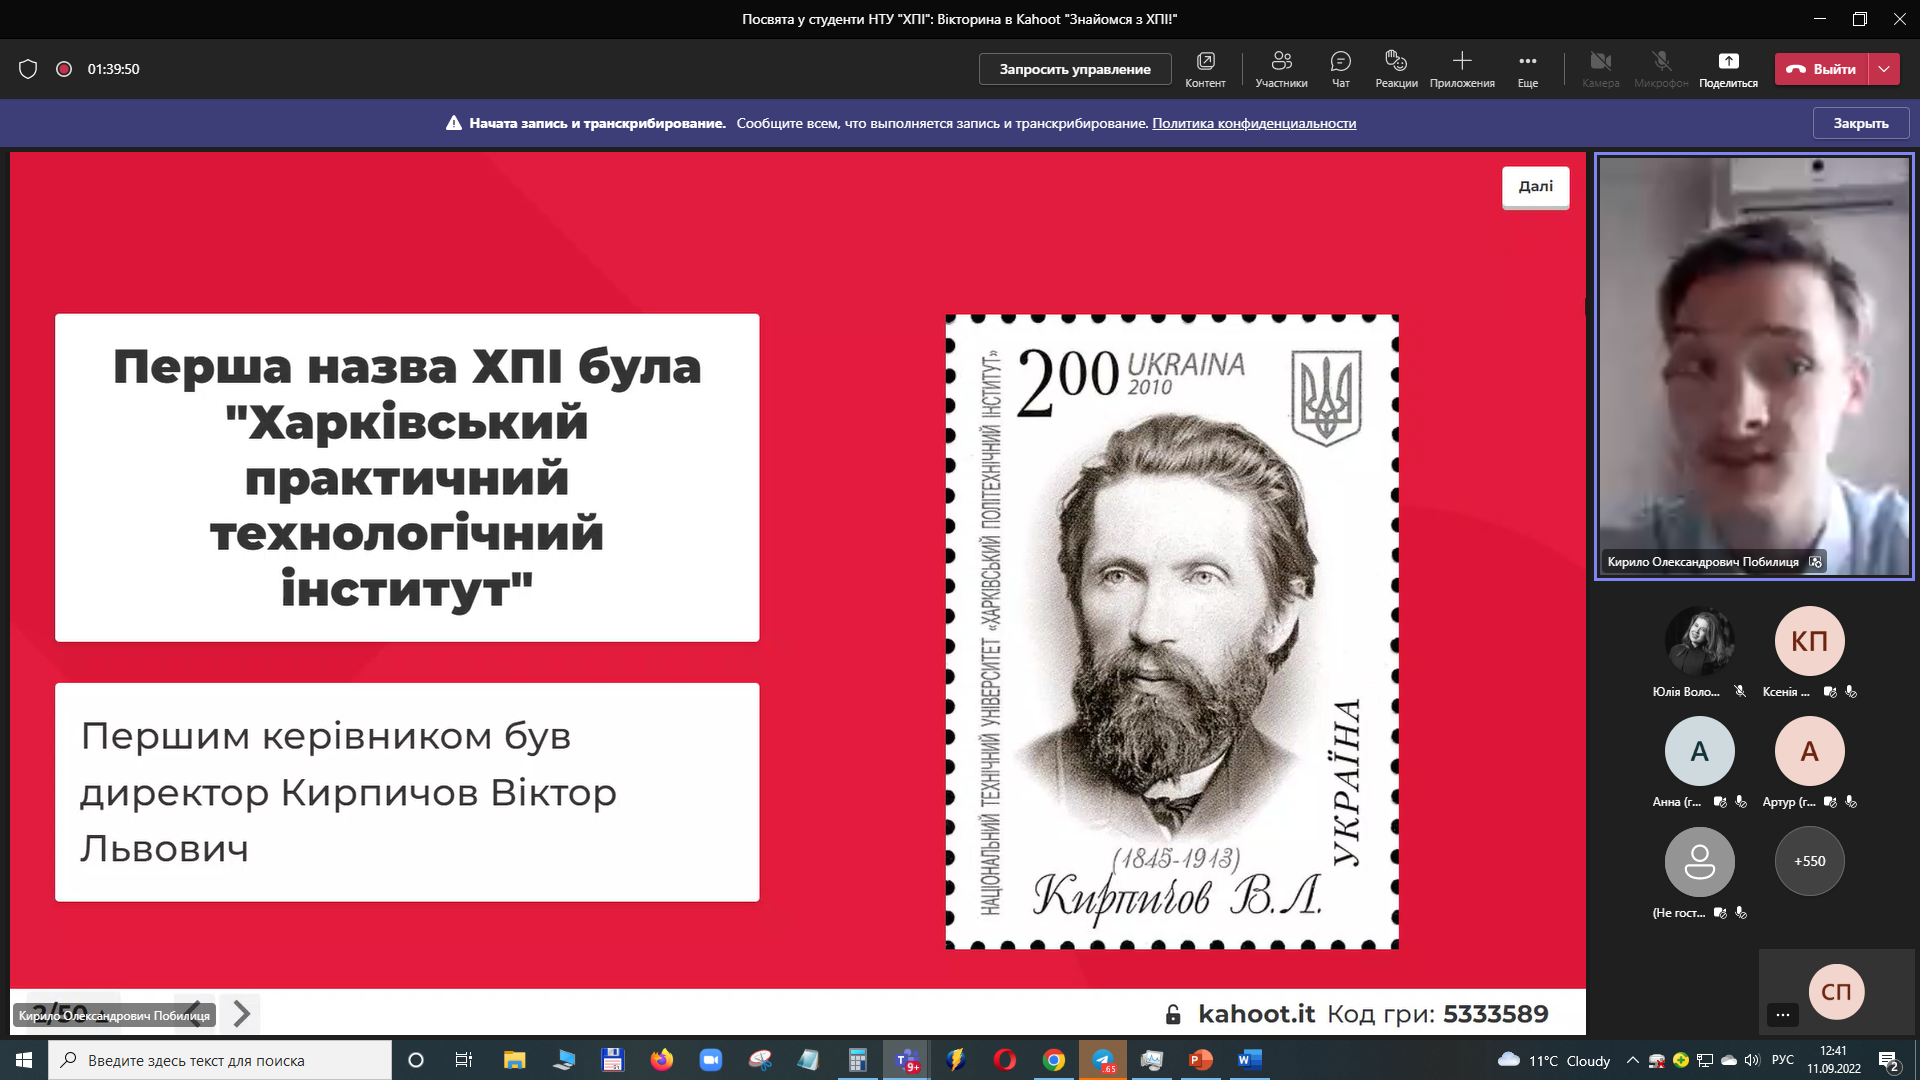Expand the dropdown arrow next to Выйти
This screenshot has width=1920, height=1080.
(x=1884, y=69)
